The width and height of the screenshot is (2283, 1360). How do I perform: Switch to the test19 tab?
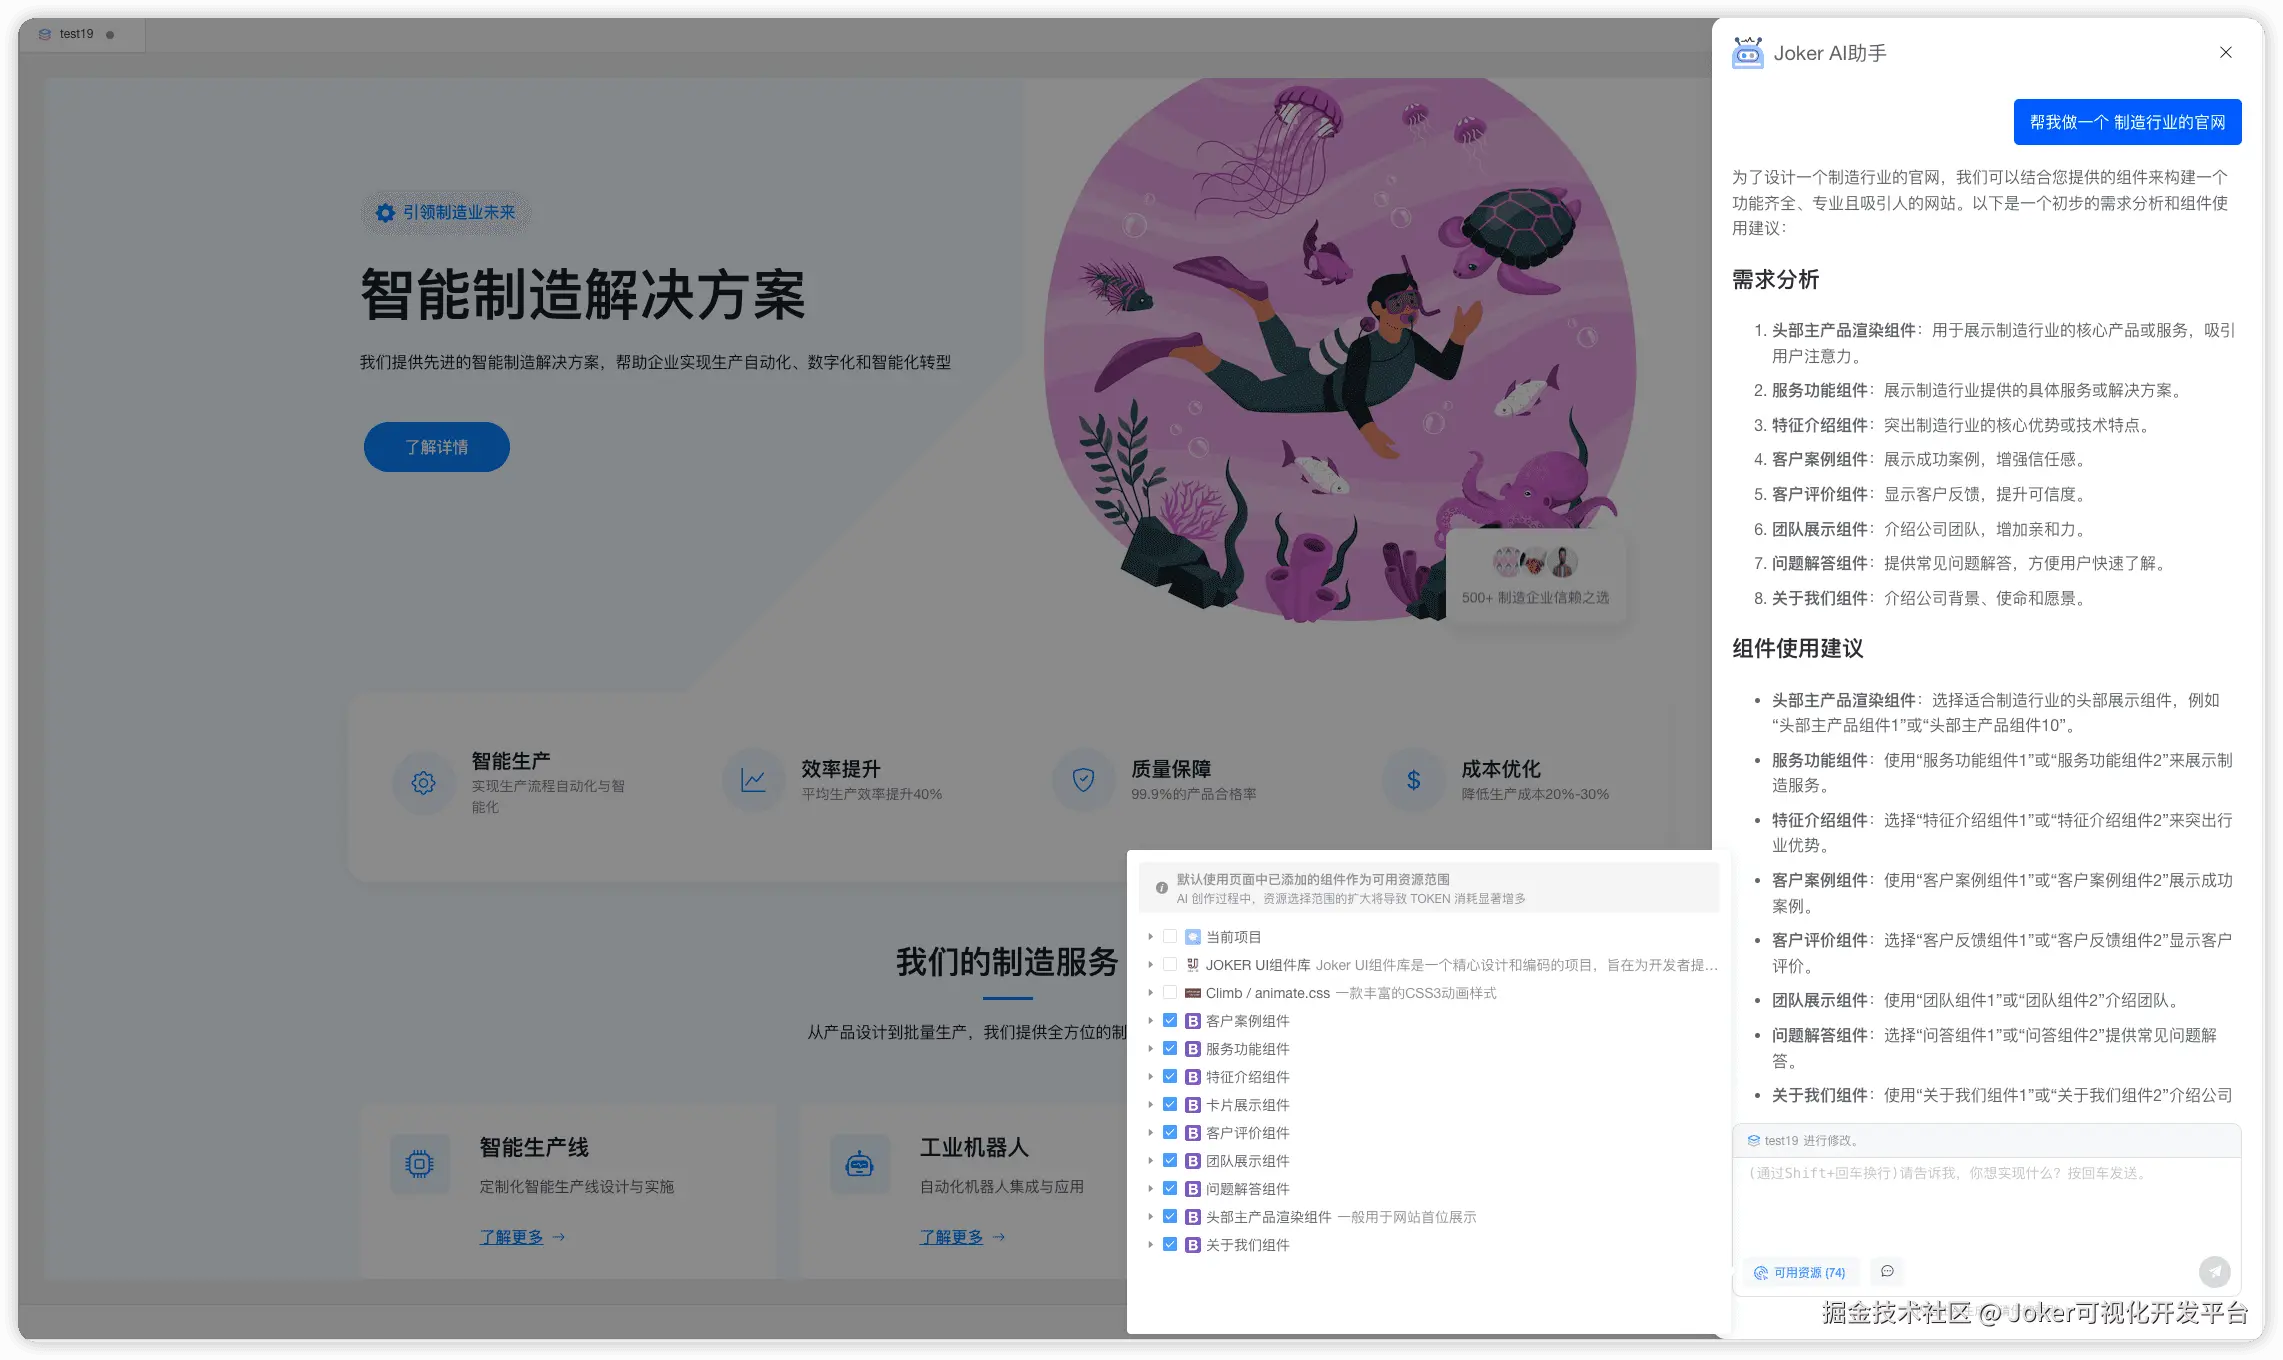(x=76, y=34)
